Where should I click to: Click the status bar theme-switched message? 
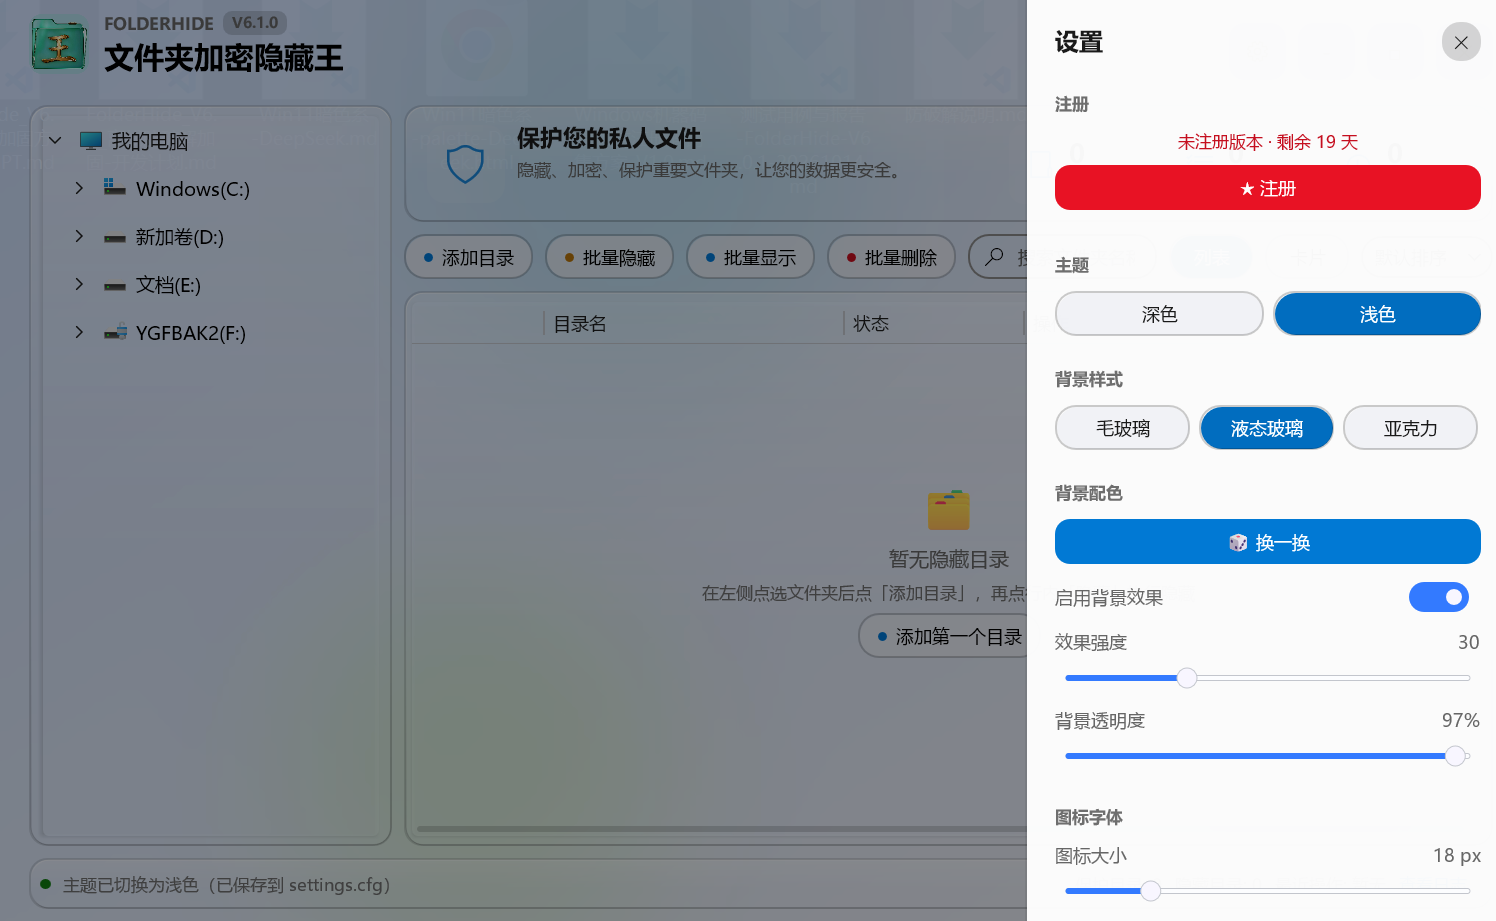pyautogui.click(x=227, y=885)
